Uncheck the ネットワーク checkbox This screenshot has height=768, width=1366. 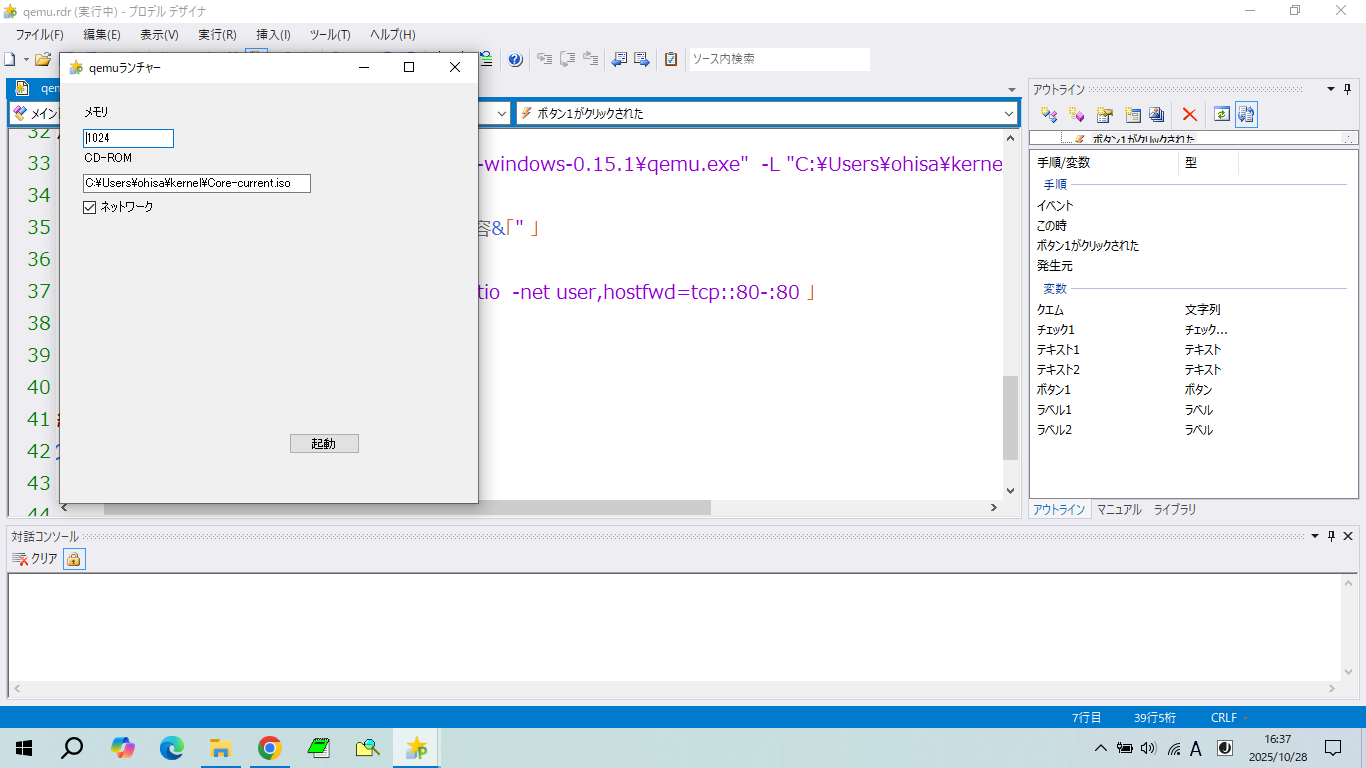tap(90, 207)
